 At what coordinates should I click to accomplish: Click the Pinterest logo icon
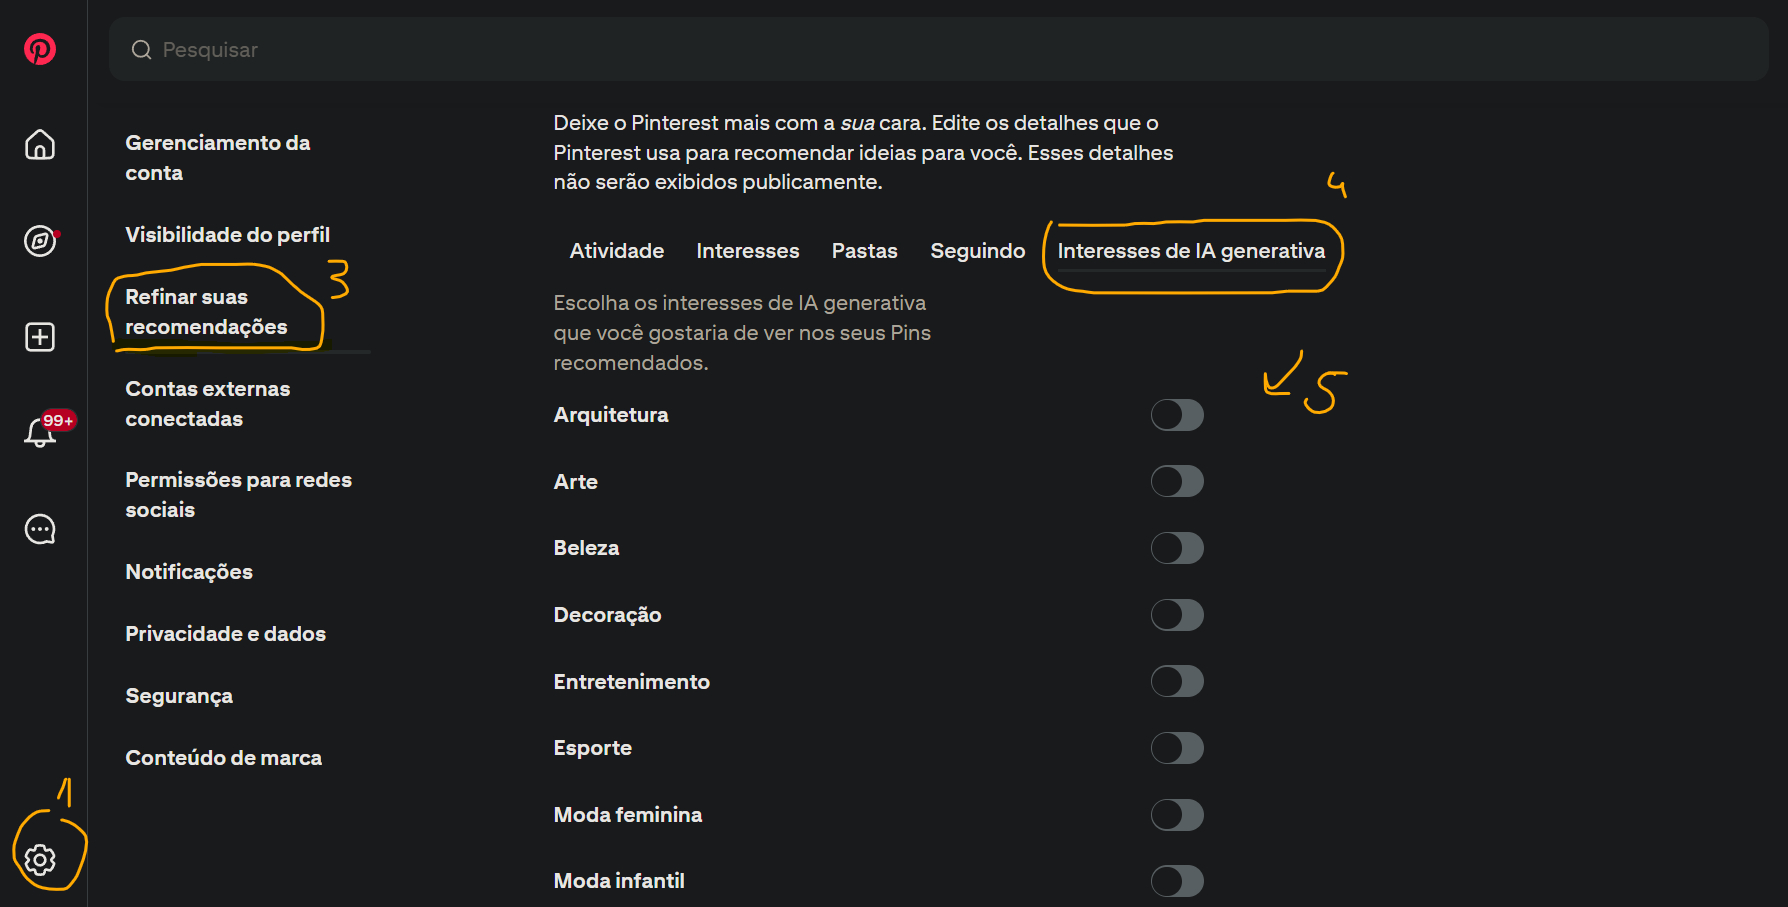[x=40, y=49]
